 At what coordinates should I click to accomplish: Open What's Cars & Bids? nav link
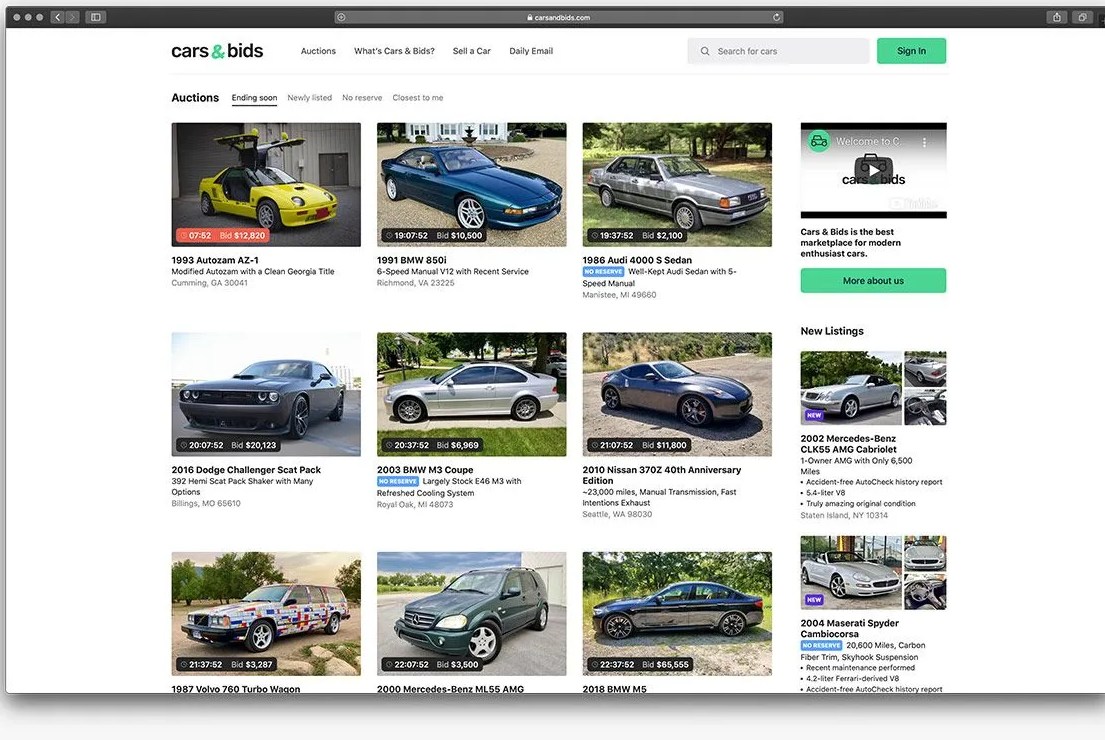[394, 51]
